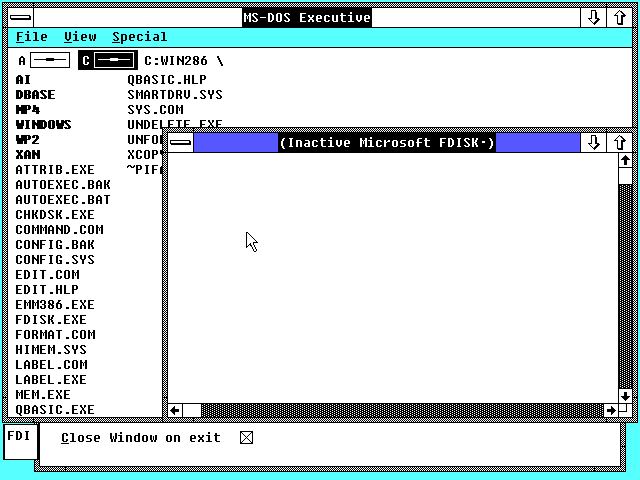Select file AUTOEXEC.BAT
Viewport: 640px width, 480px height.
coord(63,200)
